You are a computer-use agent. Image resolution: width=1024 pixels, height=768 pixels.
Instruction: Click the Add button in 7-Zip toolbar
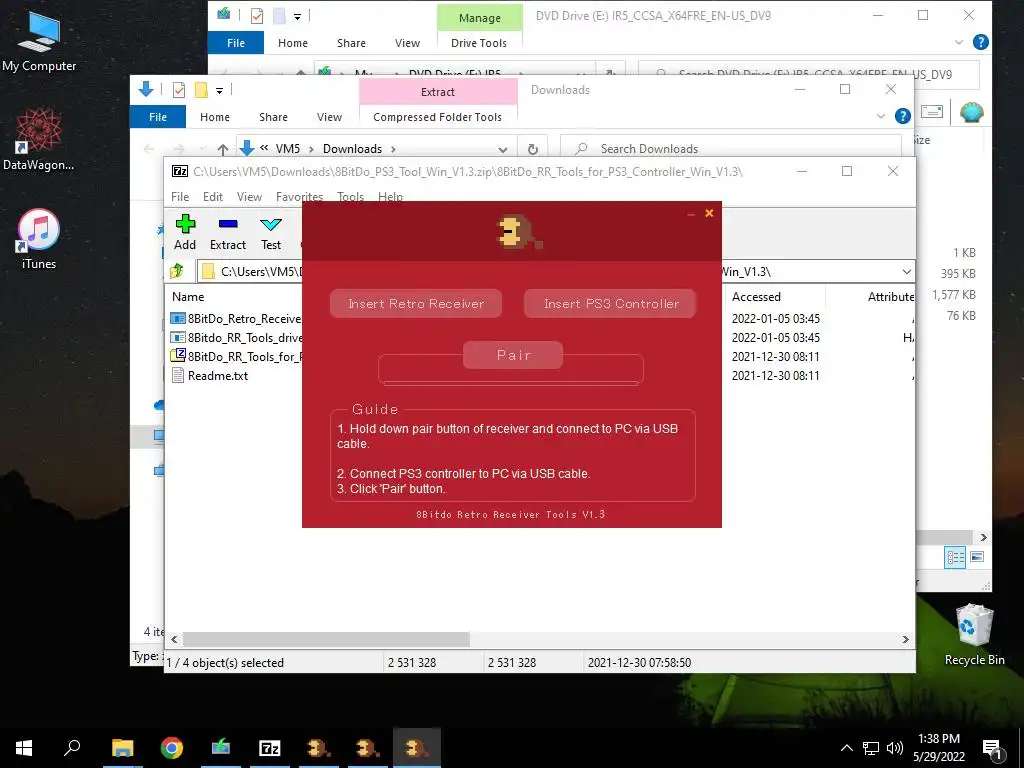[x=185, y=233]
